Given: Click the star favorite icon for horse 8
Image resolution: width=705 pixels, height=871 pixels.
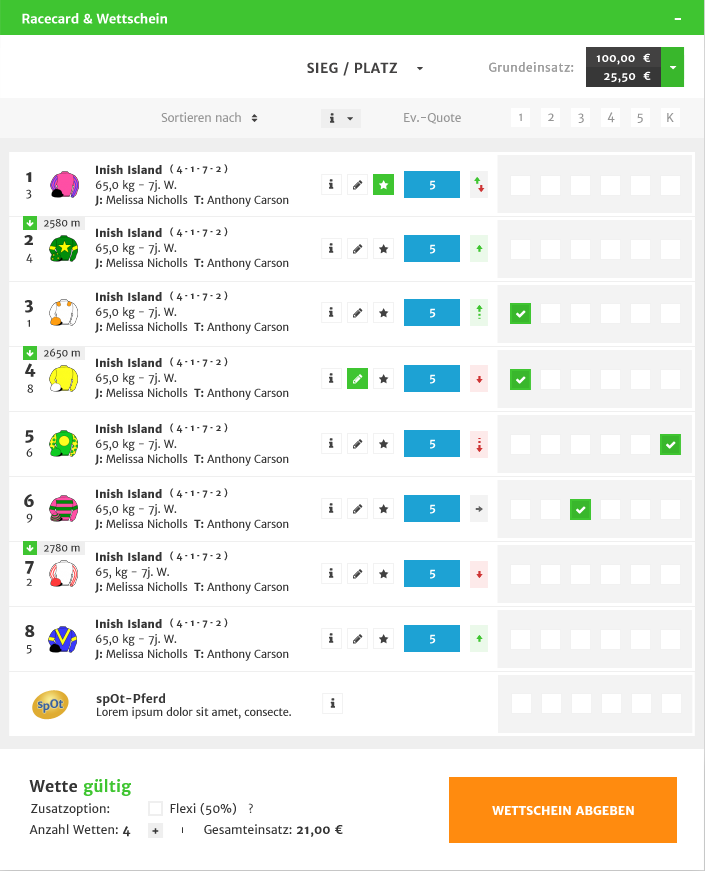Looking at the screenshot, I should click(383, 639).
